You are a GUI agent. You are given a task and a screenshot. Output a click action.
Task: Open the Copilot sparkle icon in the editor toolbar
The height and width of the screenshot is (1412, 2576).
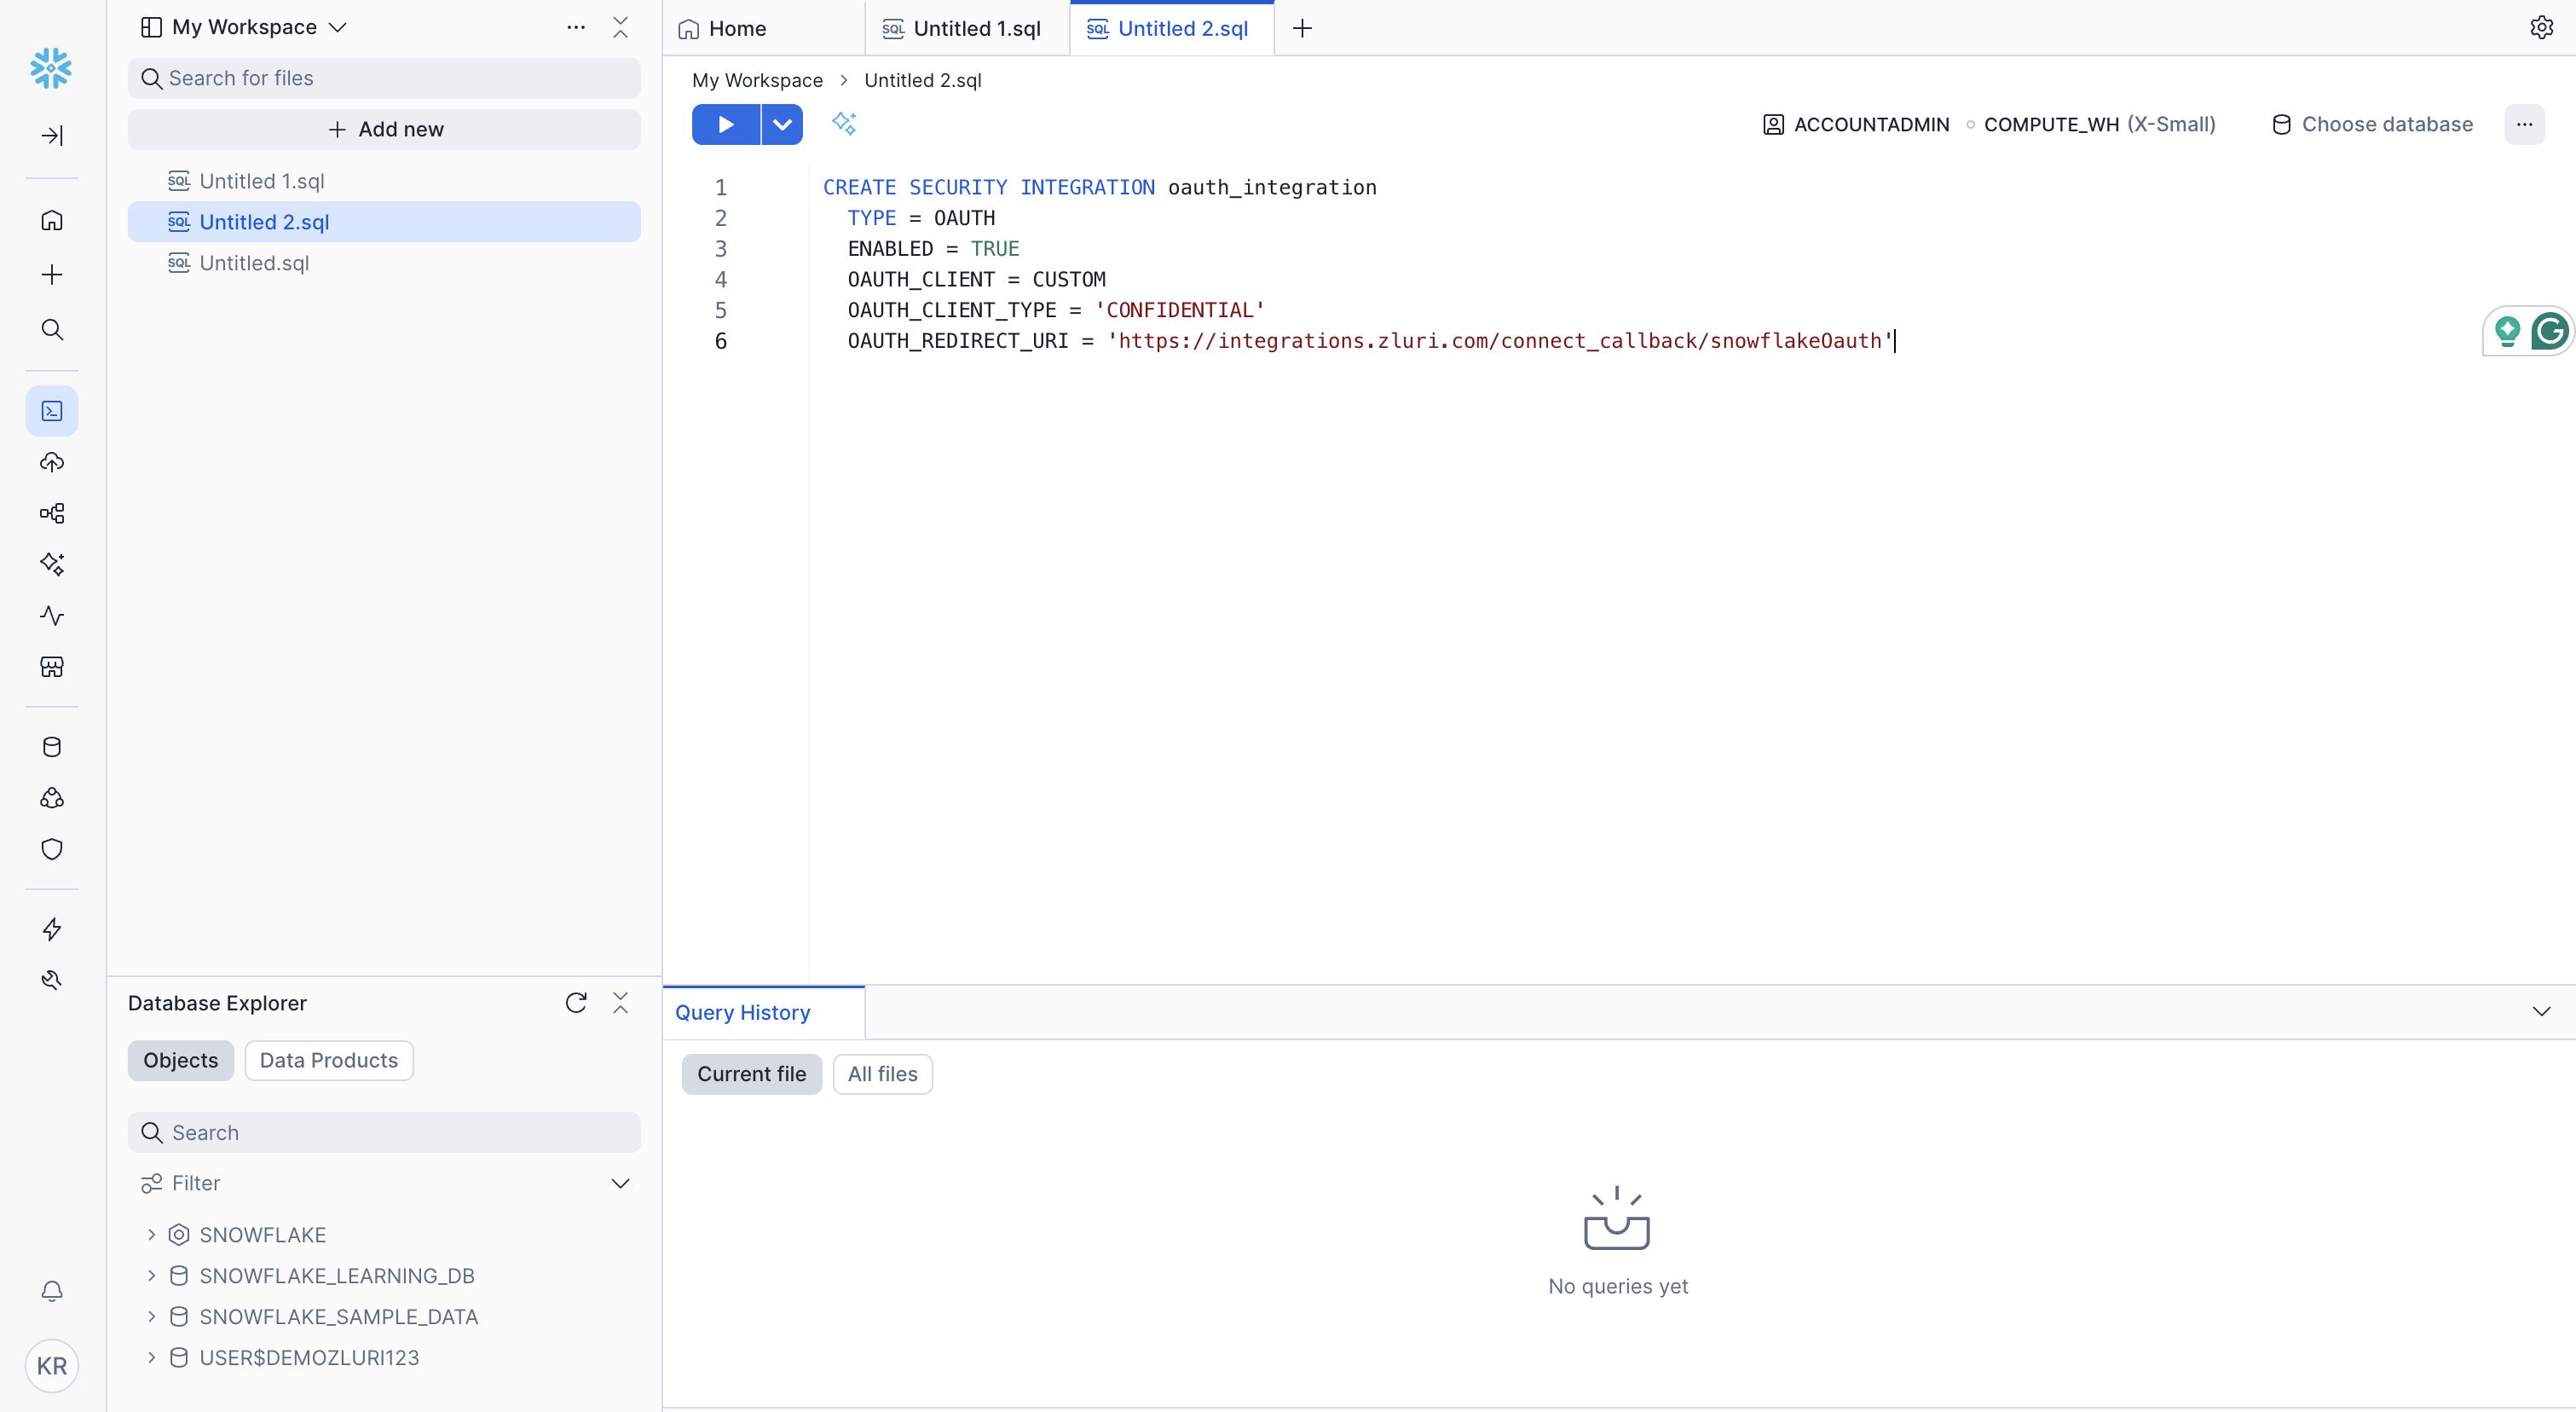tap(843, 124)
